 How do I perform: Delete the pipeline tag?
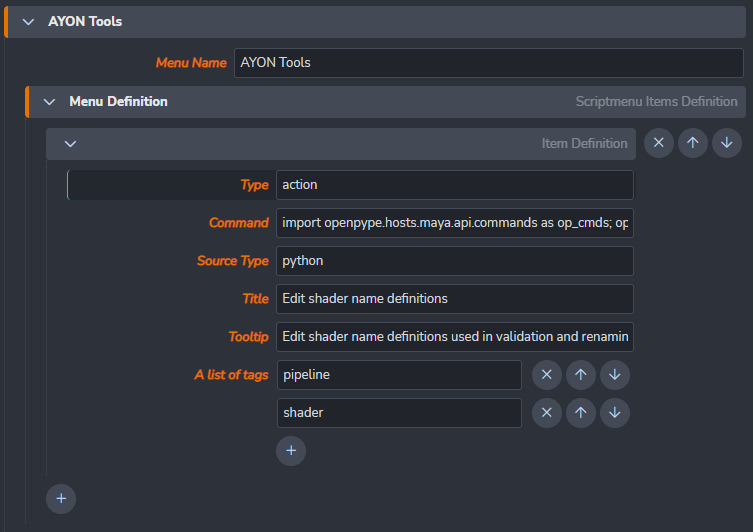[x=547, y=375]
